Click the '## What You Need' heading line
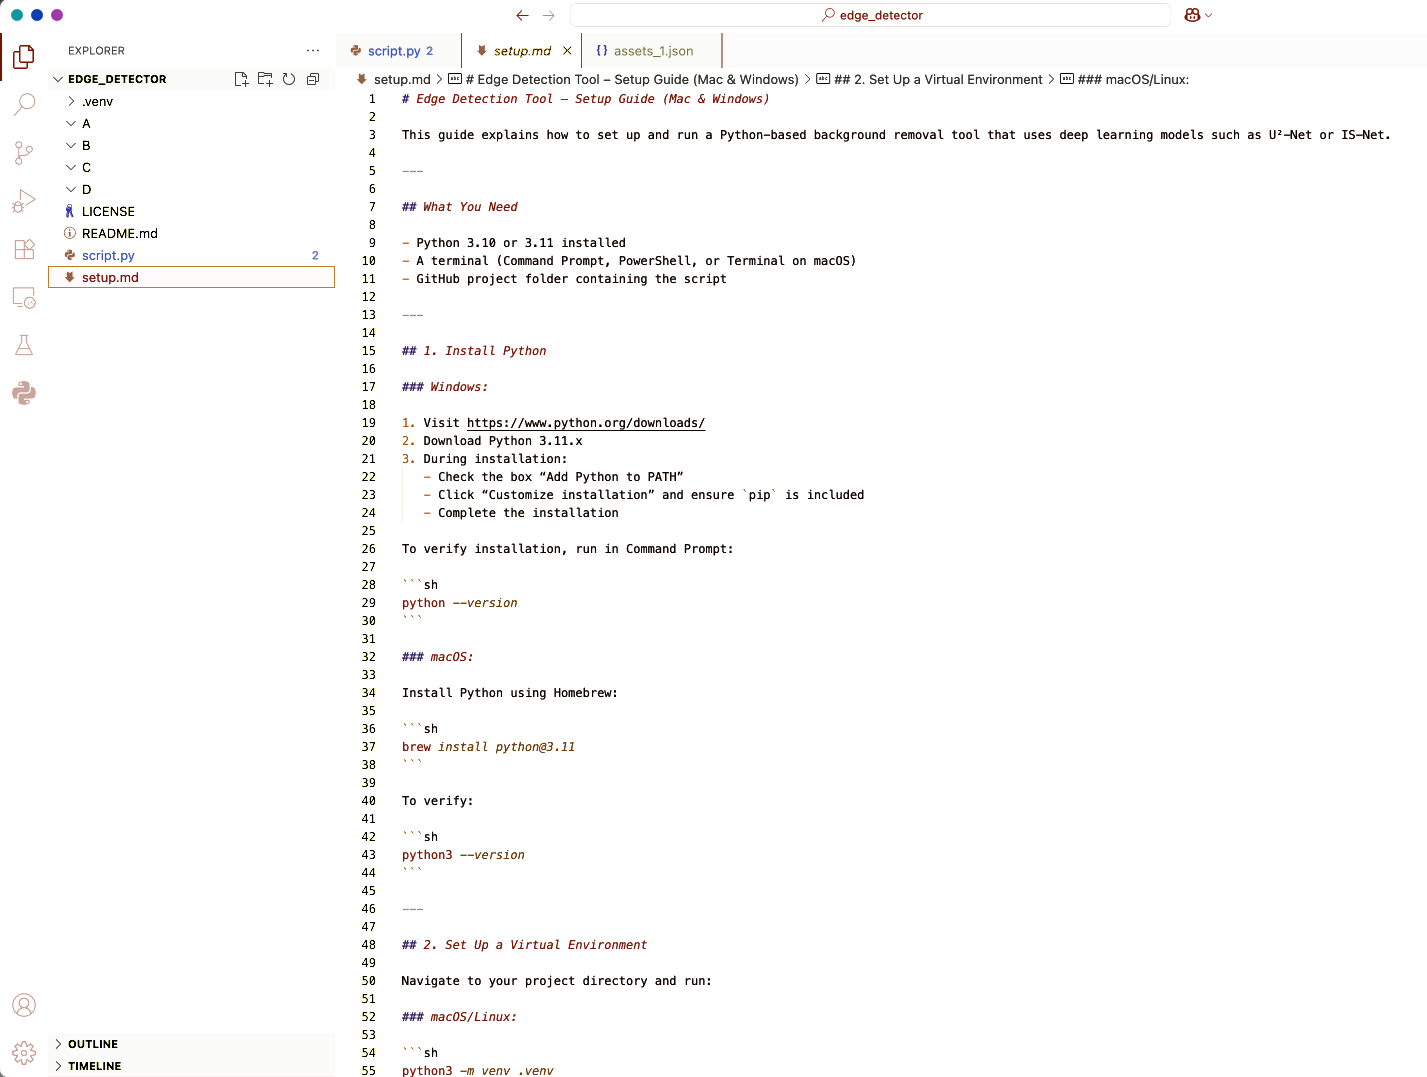This screenshot has width=1427, height=1077. (460, 207)
